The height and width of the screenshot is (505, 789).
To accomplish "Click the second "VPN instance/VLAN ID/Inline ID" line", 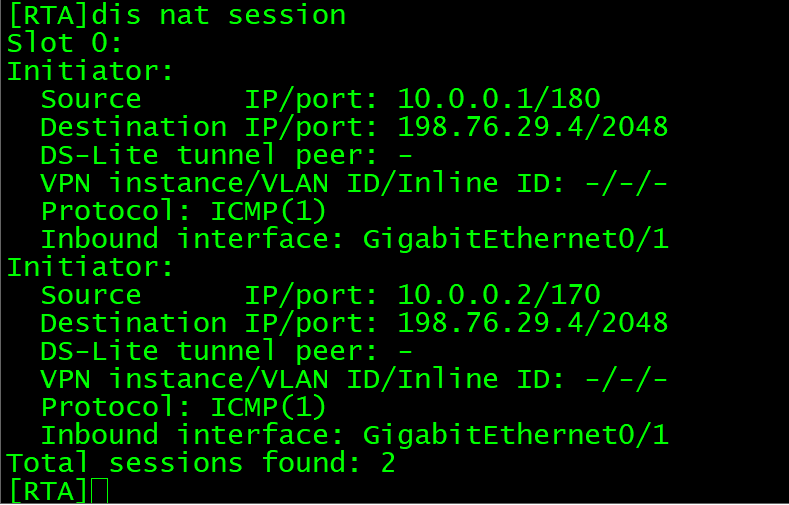I will coord(354,379).
